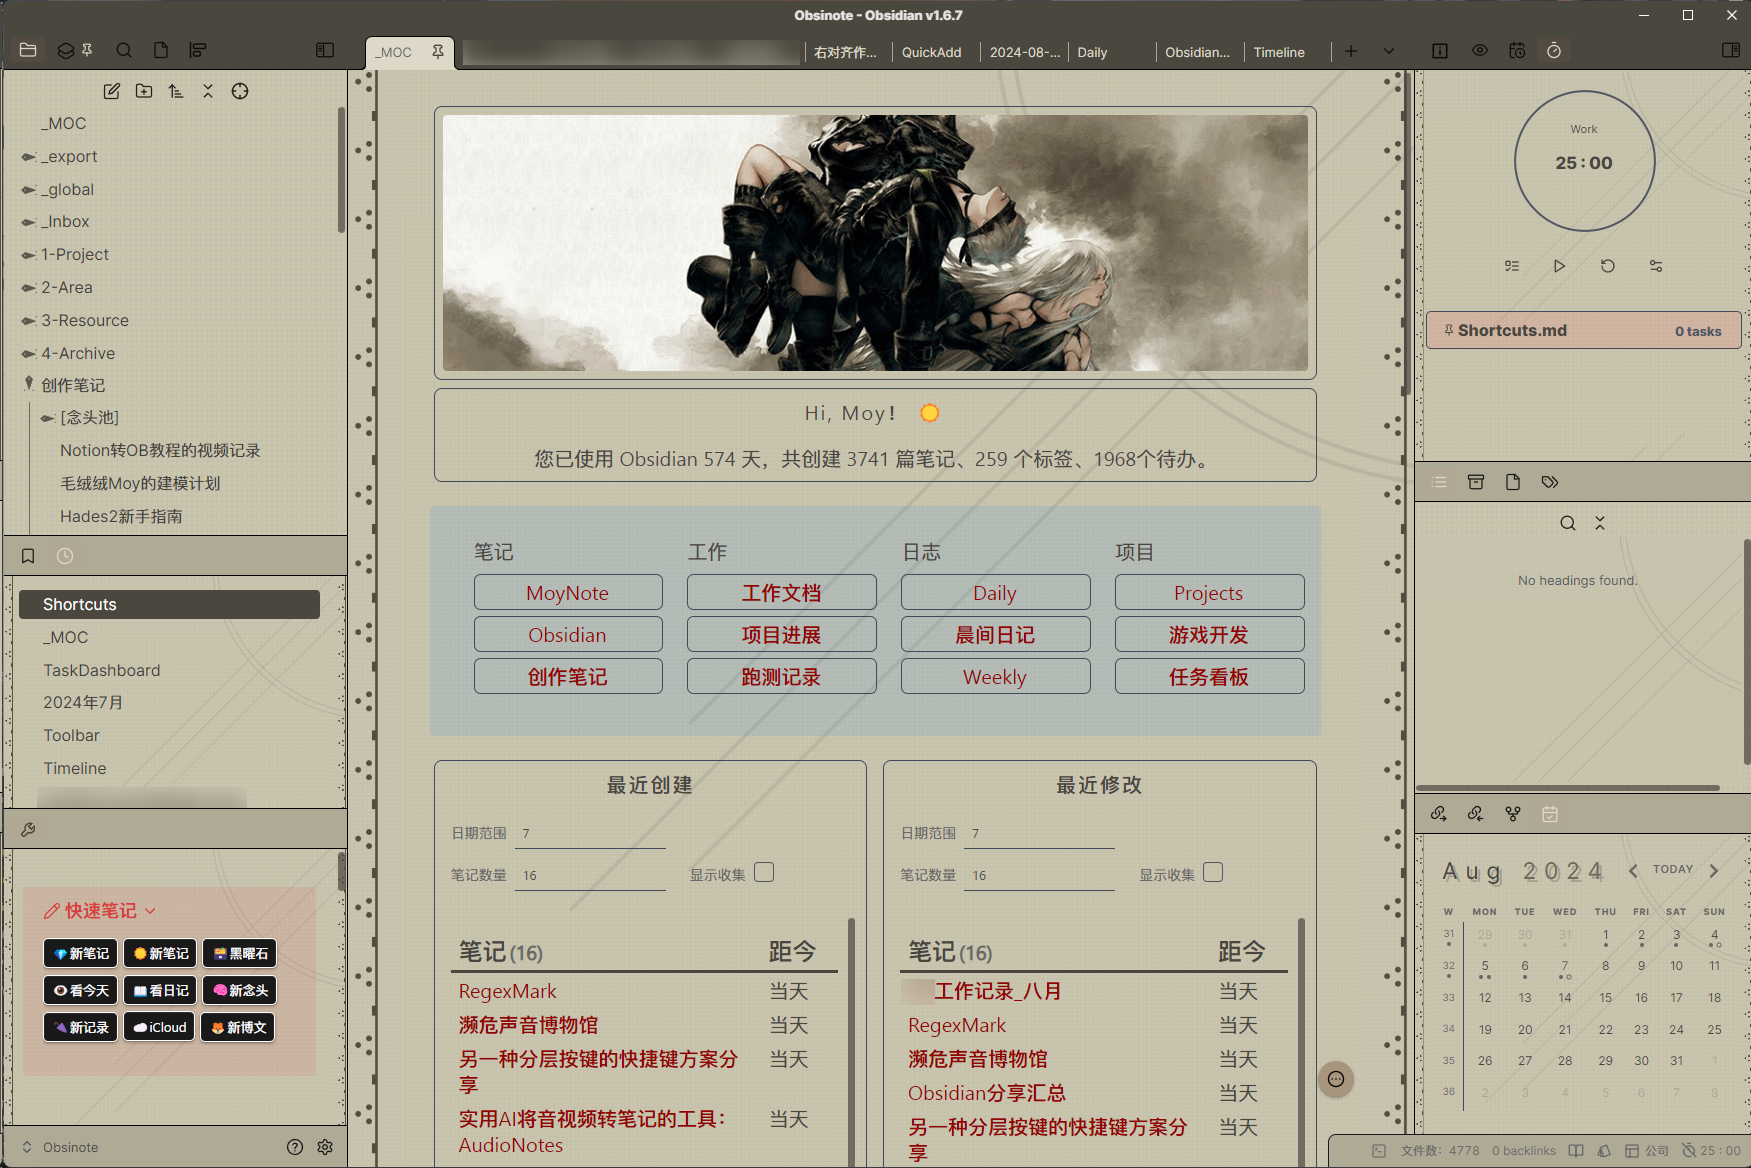Expand the 3-Resource folder
Screen dimensions: 1751x1168
[x=85, y=320]
